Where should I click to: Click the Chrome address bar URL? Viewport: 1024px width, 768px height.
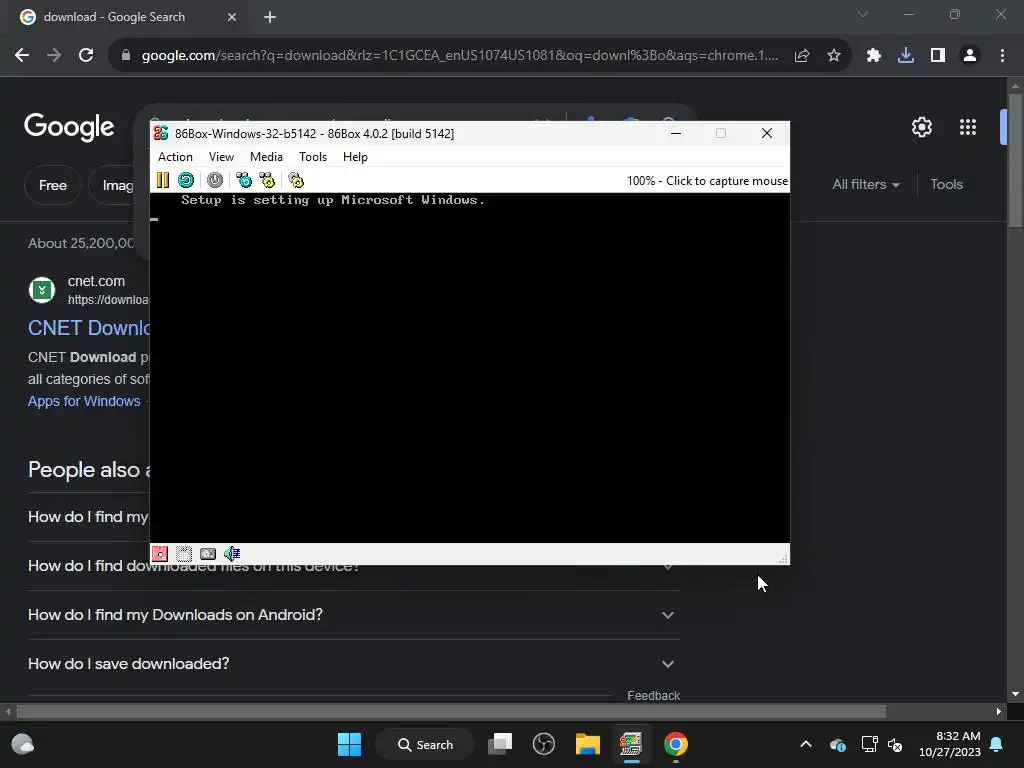(460, 56)
